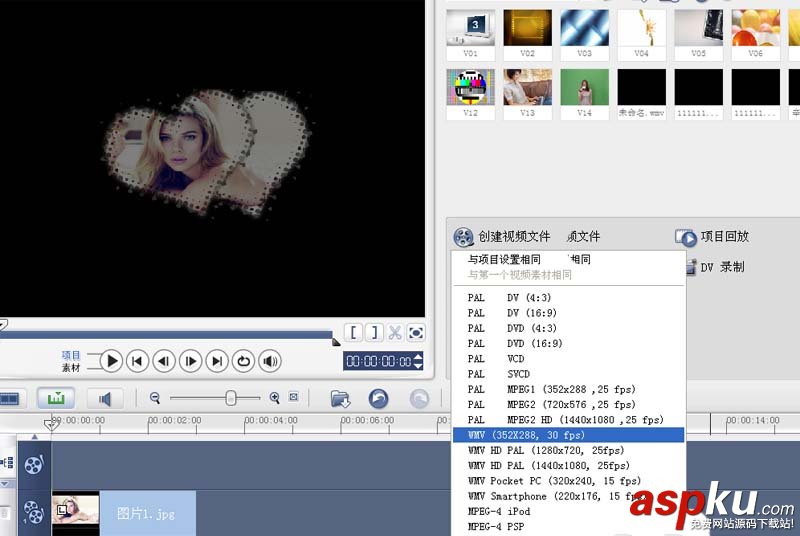Enlarge the preview window
Image resolution: width=800 pixels, height=536 pixels.
click(416, 333)
